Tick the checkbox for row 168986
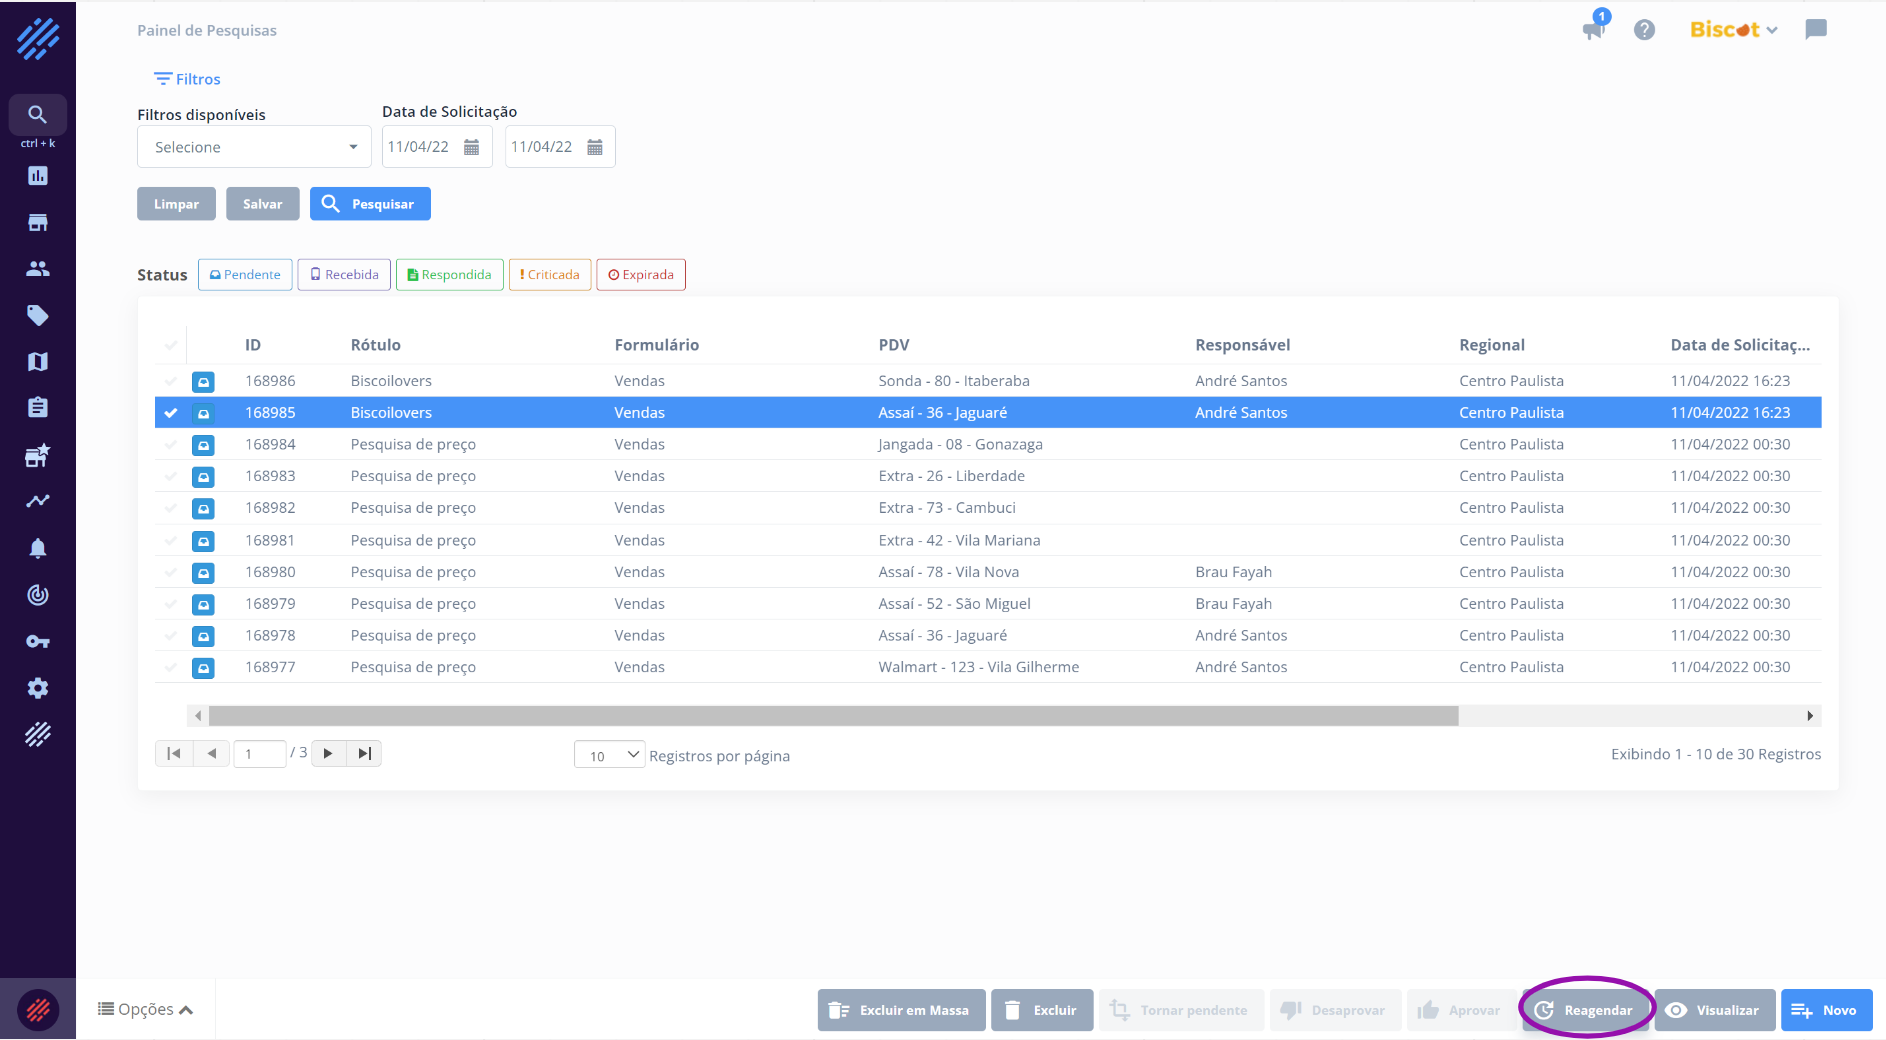Image resolution: width=1886 pixels, height=1040 pixels. tap(171, 381)
